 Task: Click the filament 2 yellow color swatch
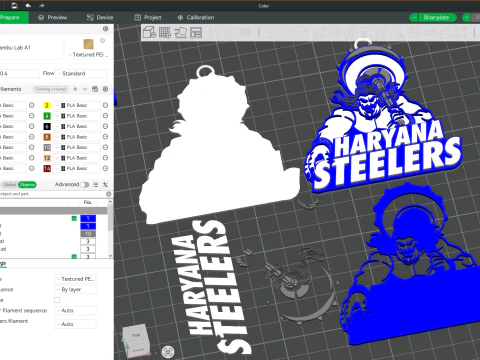point(47,105)
